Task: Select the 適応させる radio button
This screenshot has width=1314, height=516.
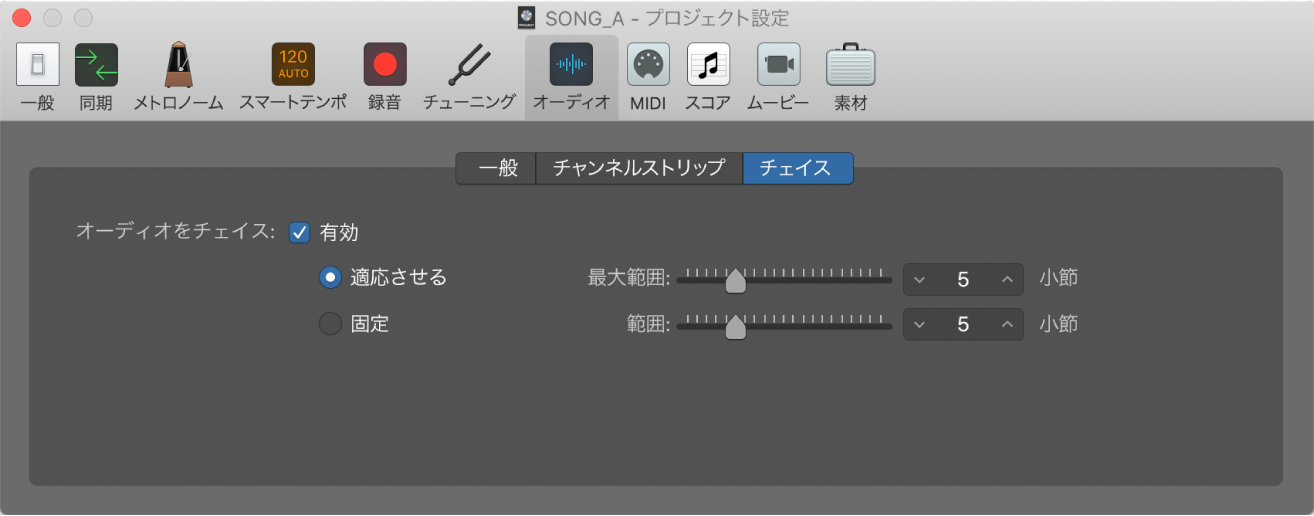Action: [330, 278]
